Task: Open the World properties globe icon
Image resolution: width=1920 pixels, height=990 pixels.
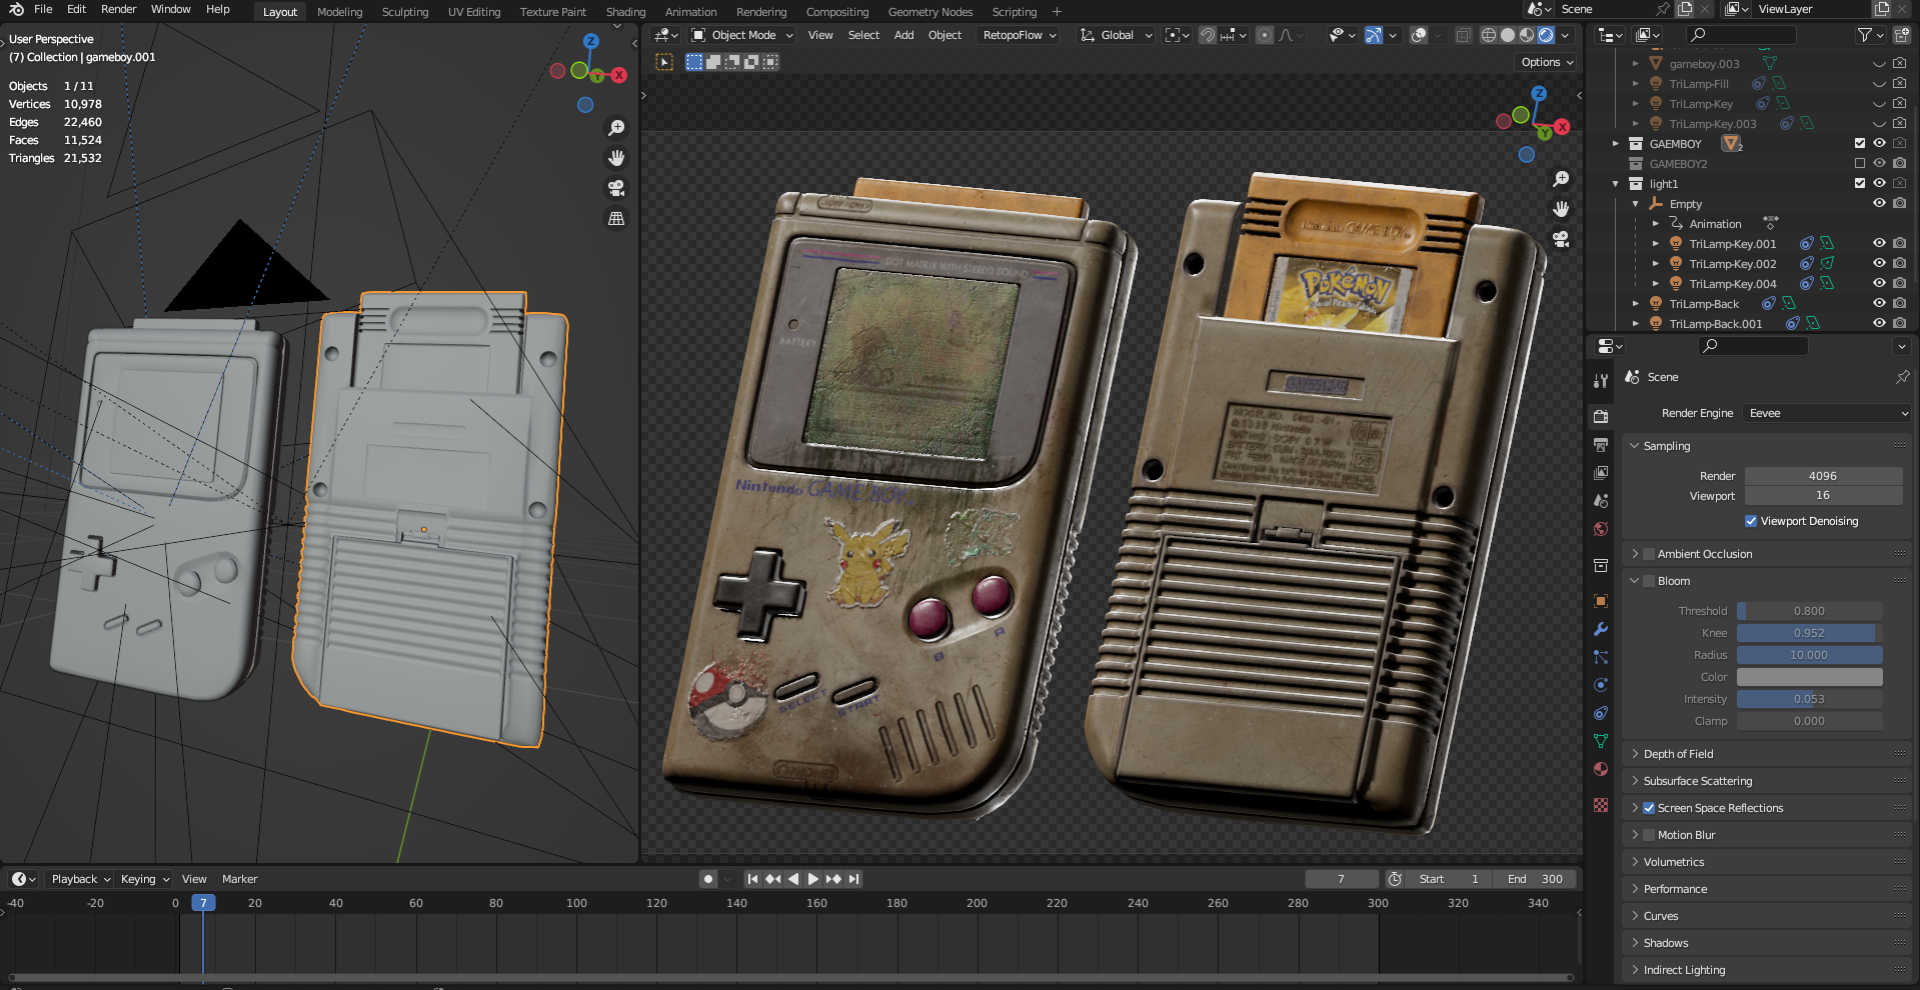Action: [x=1601, y=529]
